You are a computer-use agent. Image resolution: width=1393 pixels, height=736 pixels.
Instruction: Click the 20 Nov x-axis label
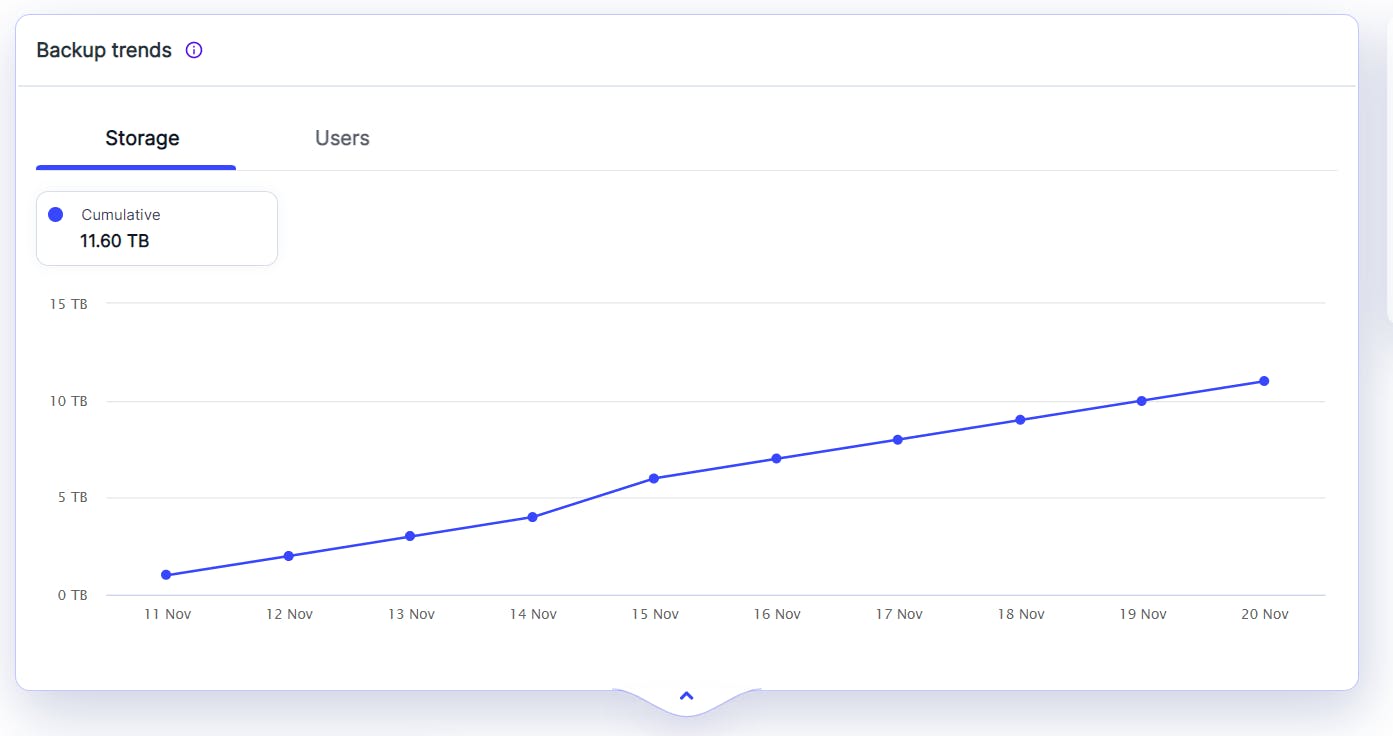point(1265,614)
